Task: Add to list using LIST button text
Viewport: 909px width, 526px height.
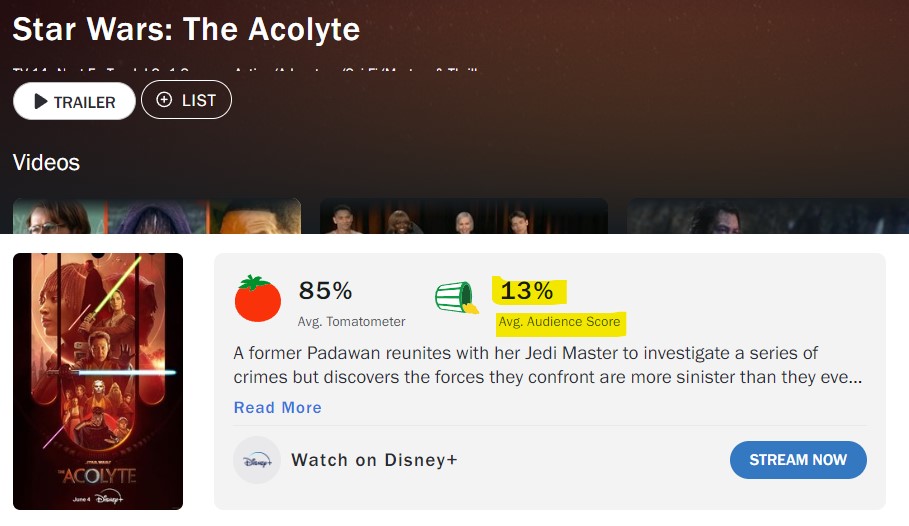Action: click(x=198, y=100)
